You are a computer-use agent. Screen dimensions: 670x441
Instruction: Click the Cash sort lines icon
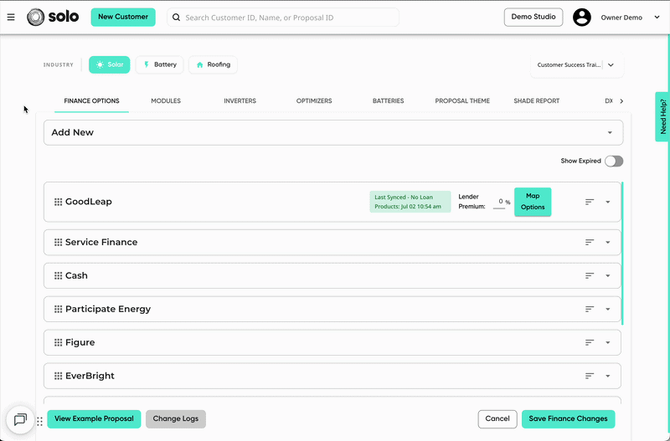[590, 276]
